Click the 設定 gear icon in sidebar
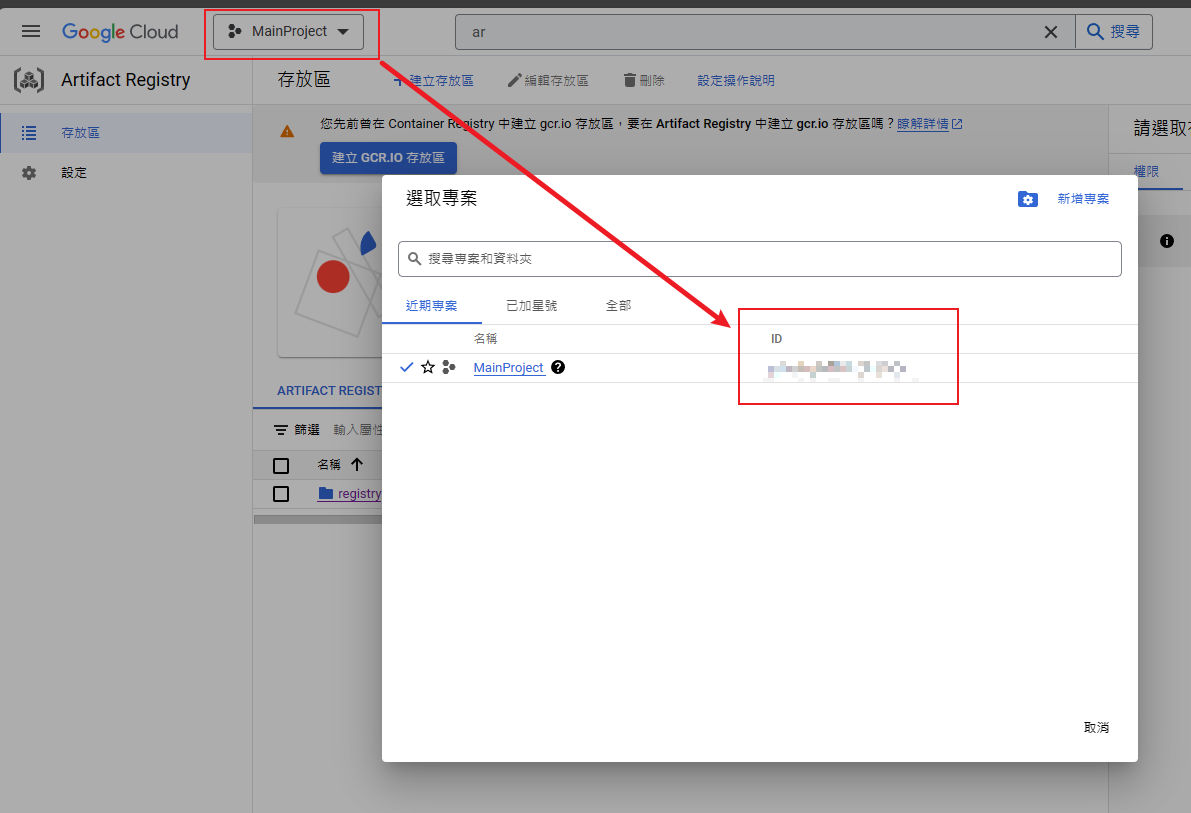Screen dimensions: 1191x813 point(29,173)
